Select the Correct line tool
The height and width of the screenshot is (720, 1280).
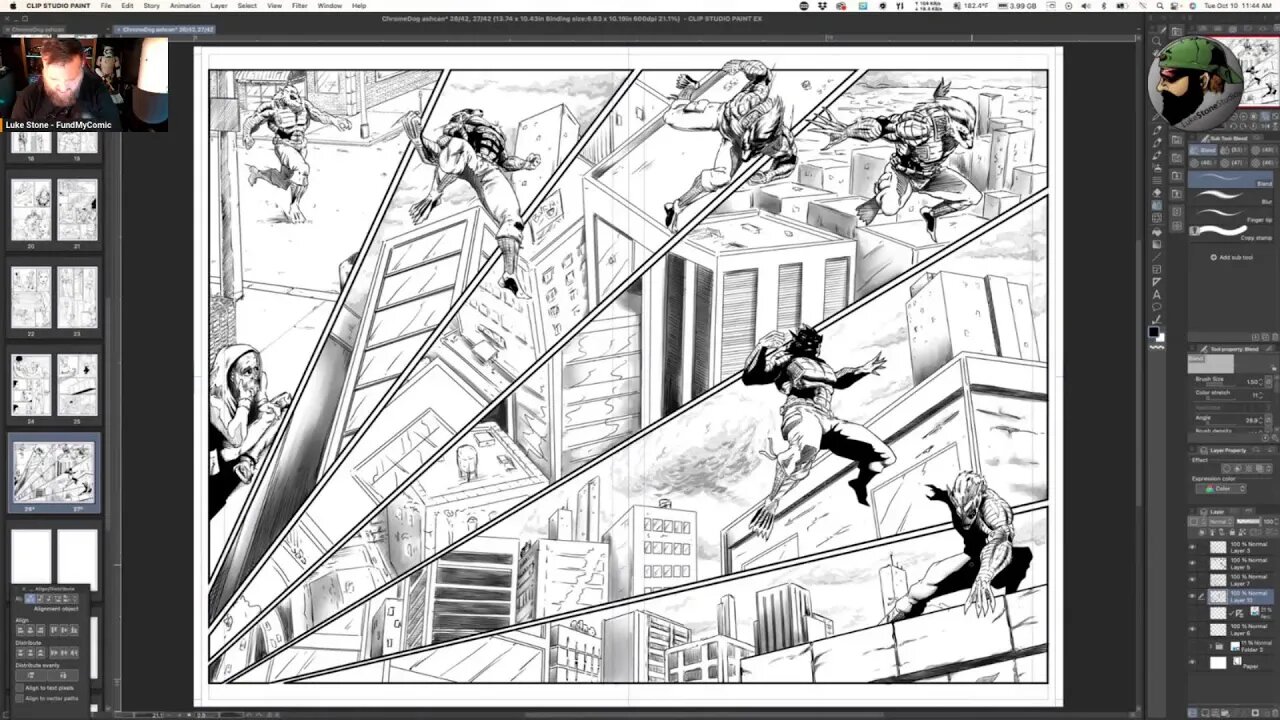point(1157,319)
